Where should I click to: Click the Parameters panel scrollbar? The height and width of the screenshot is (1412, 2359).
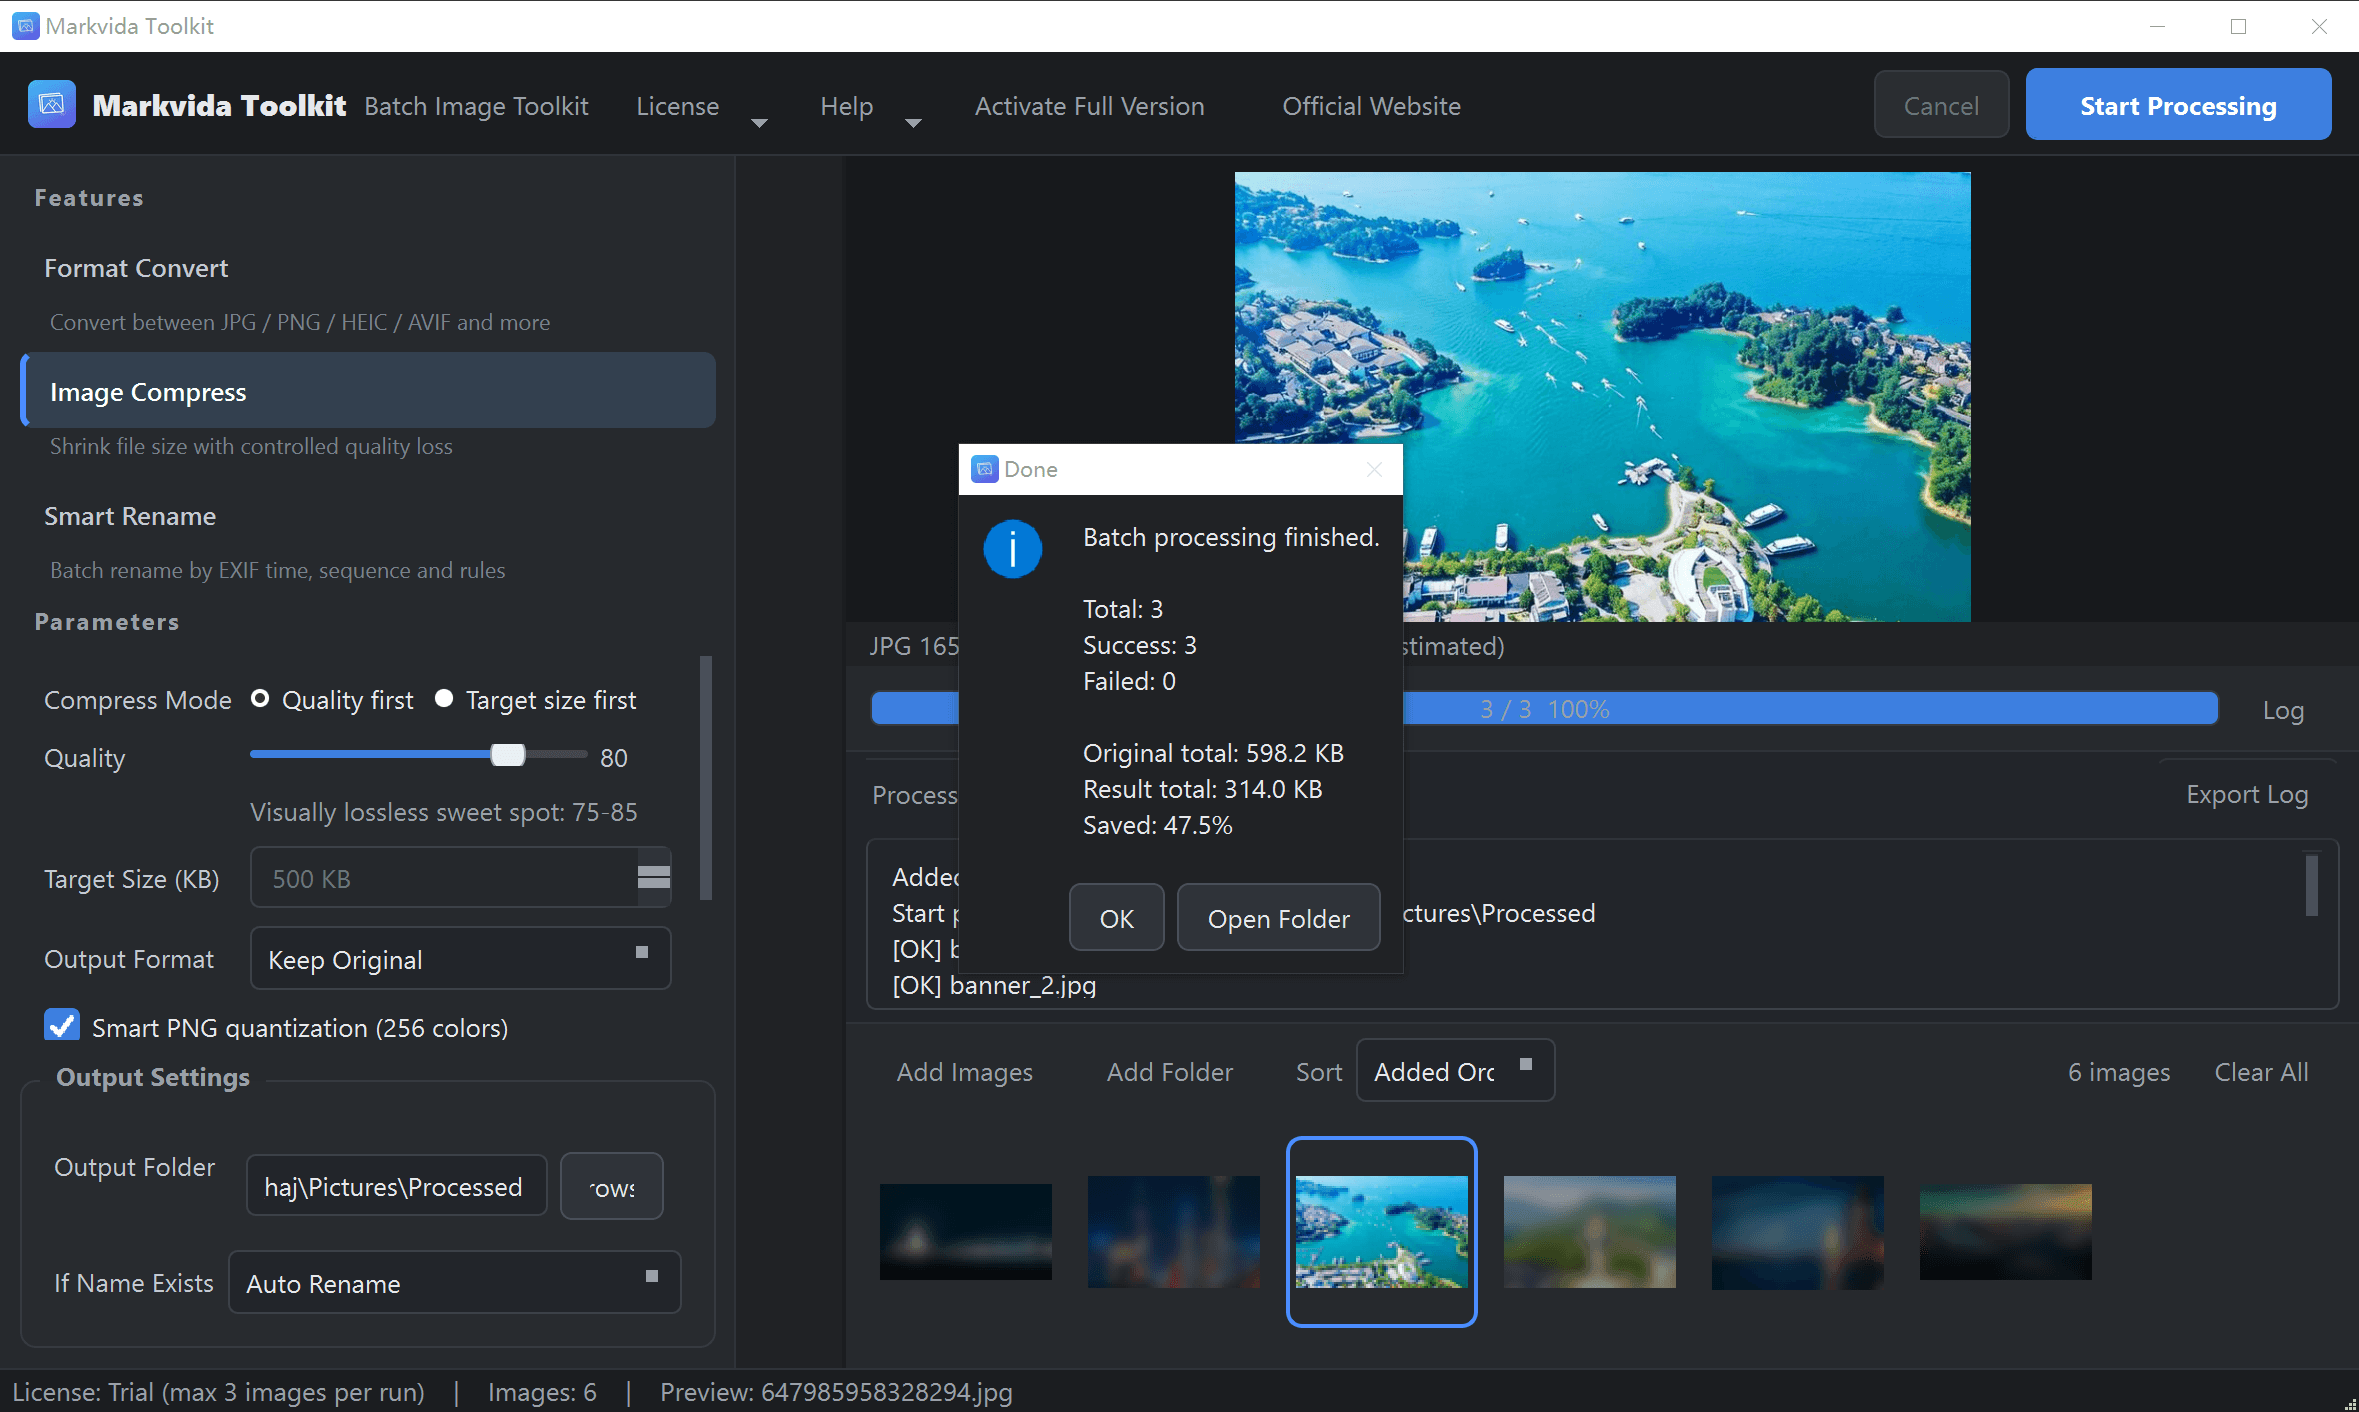706,778
